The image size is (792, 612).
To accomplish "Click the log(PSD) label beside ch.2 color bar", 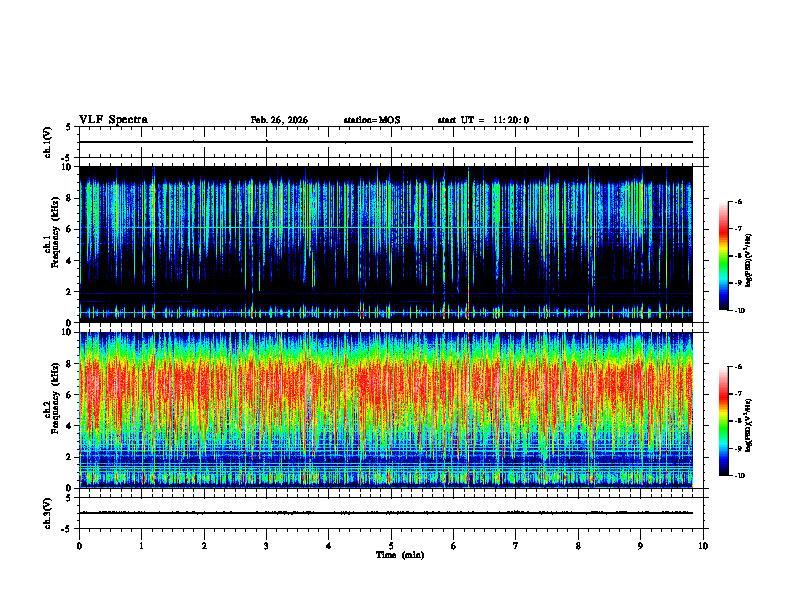I will [x=749, y=425].
